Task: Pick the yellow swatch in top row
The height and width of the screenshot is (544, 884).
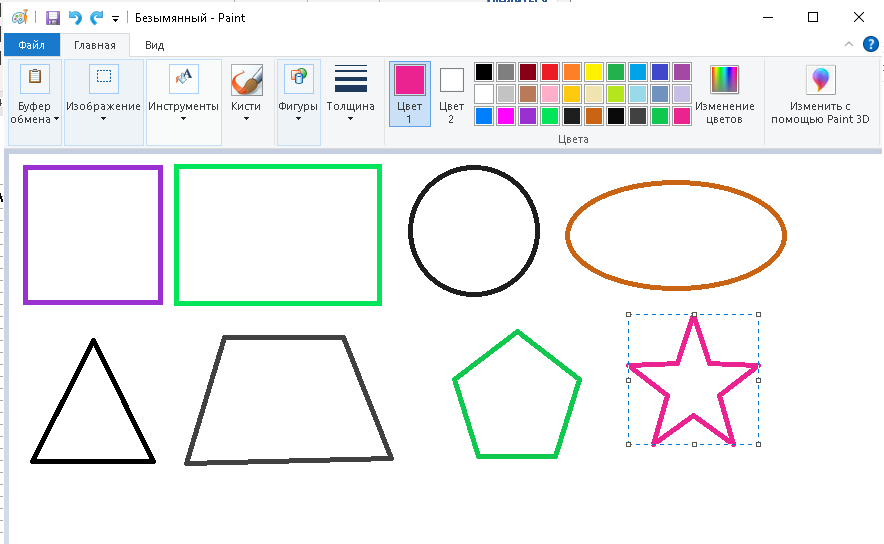Action: tap(594, 72)
